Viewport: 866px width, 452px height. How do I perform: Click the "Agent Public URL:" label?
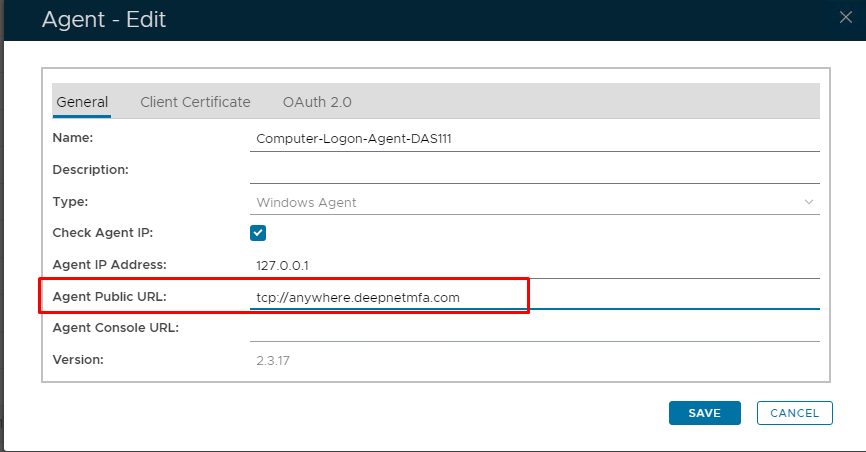tap(109, 296)
